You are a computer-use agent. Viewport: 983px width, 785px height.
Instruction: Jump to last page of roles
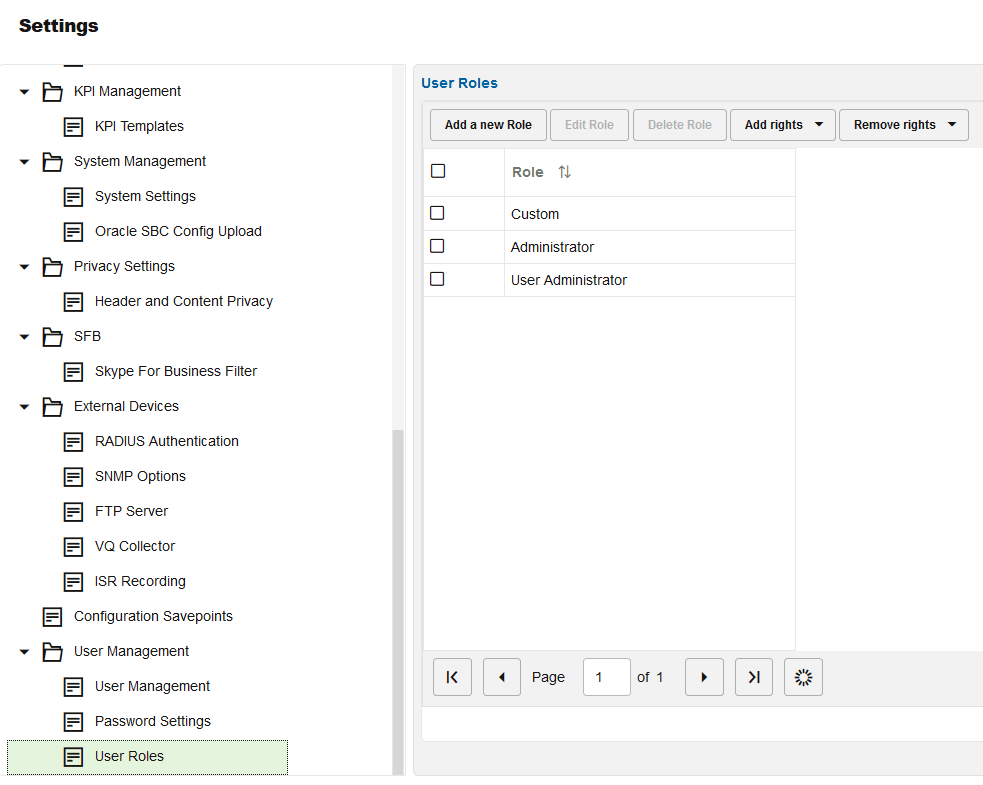[x=754, y=677]
